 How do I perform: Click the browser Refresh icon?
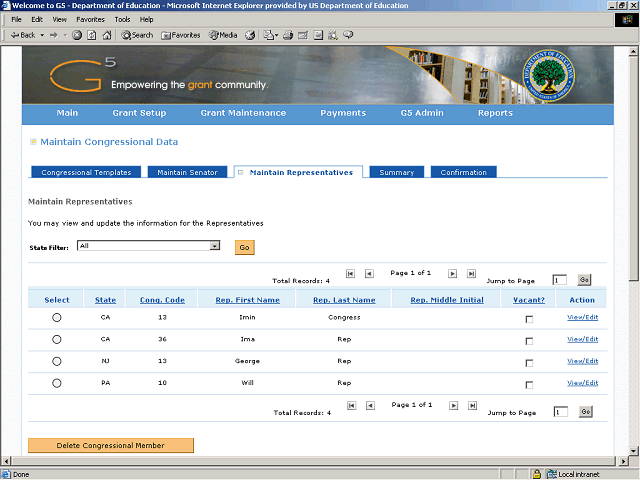[92, 35]
